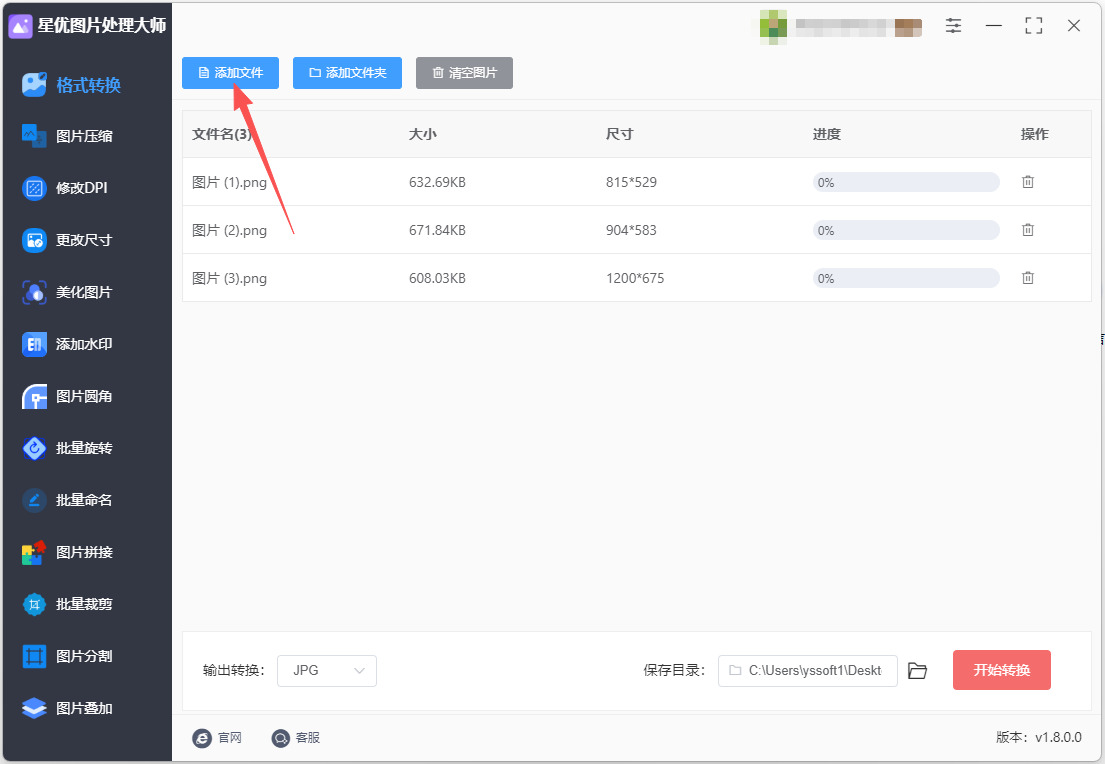Click the 修改DPI sidebar icon
Viewport: 1105px width, 764px height.
34,188
